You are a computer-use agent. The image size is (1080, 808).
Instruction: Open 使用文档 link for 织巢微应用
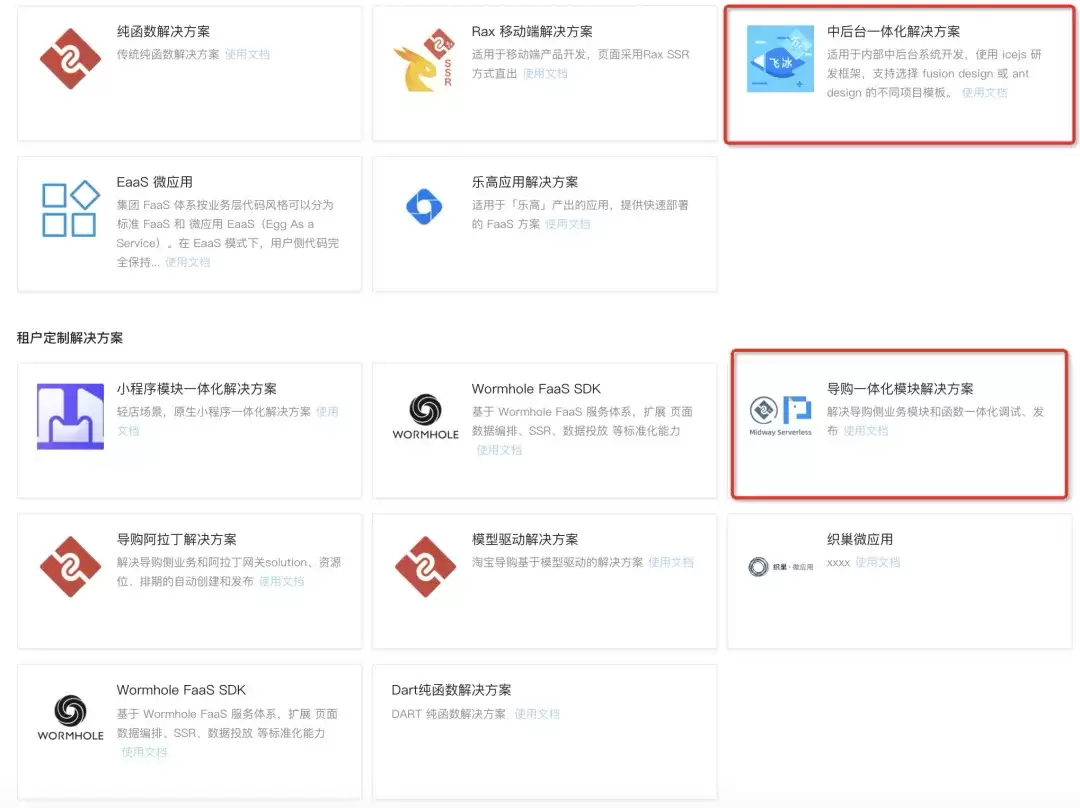point(878,563)
